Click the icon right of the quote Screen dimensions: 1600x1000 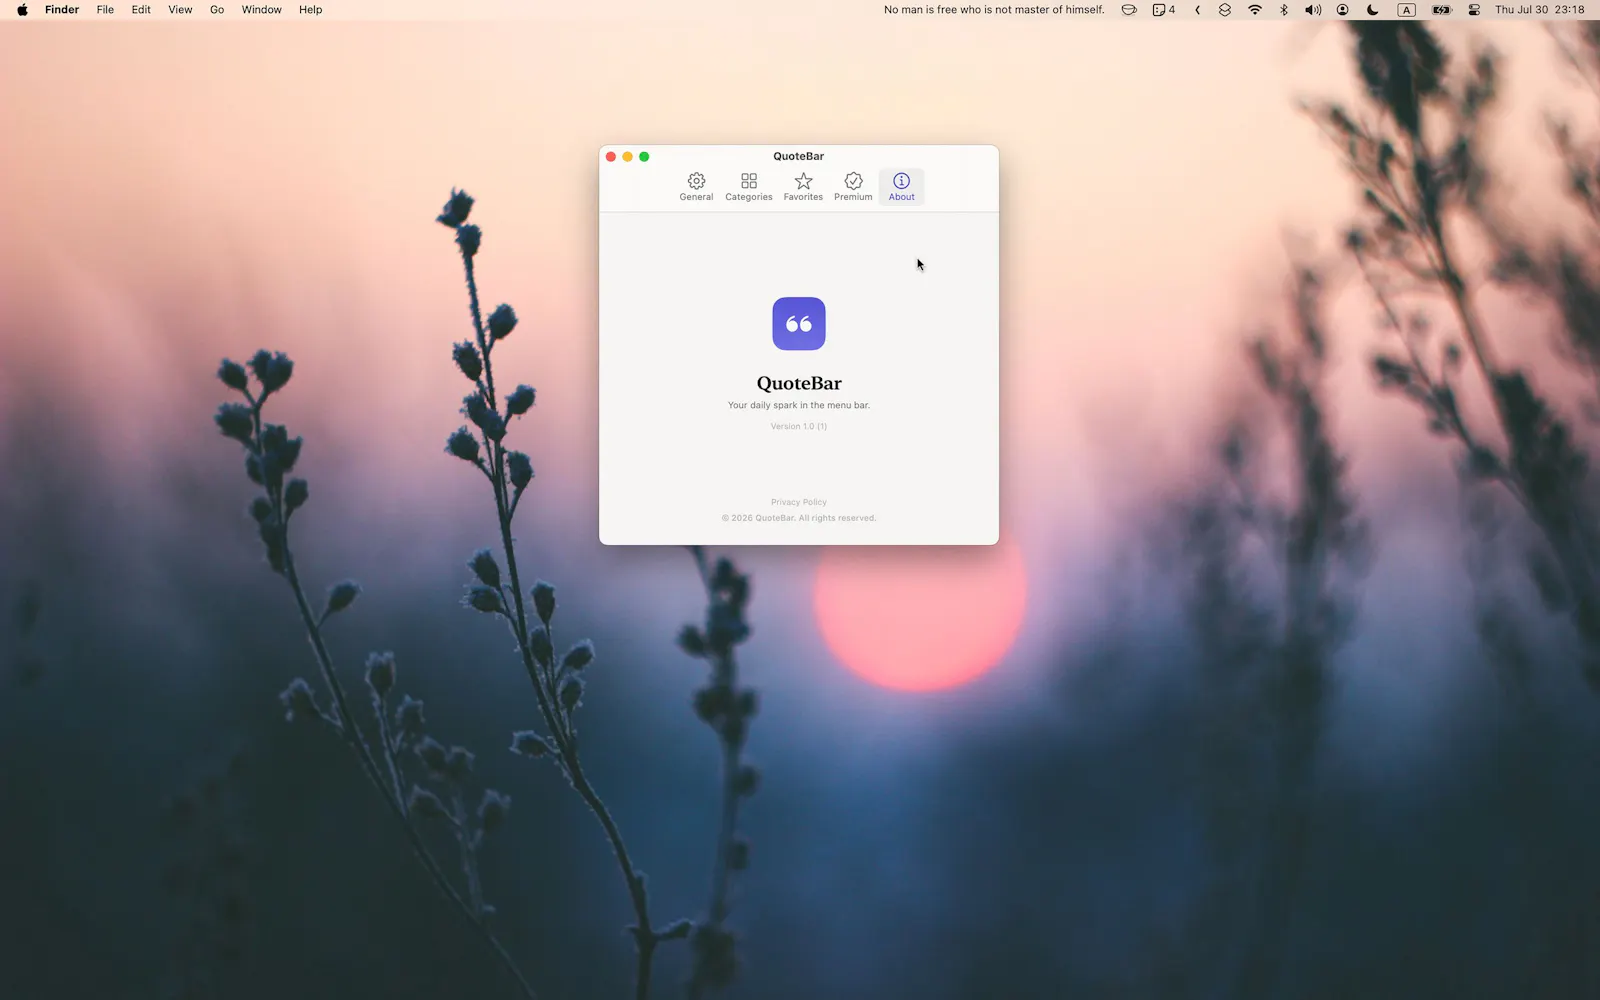tap(1129, 10)
